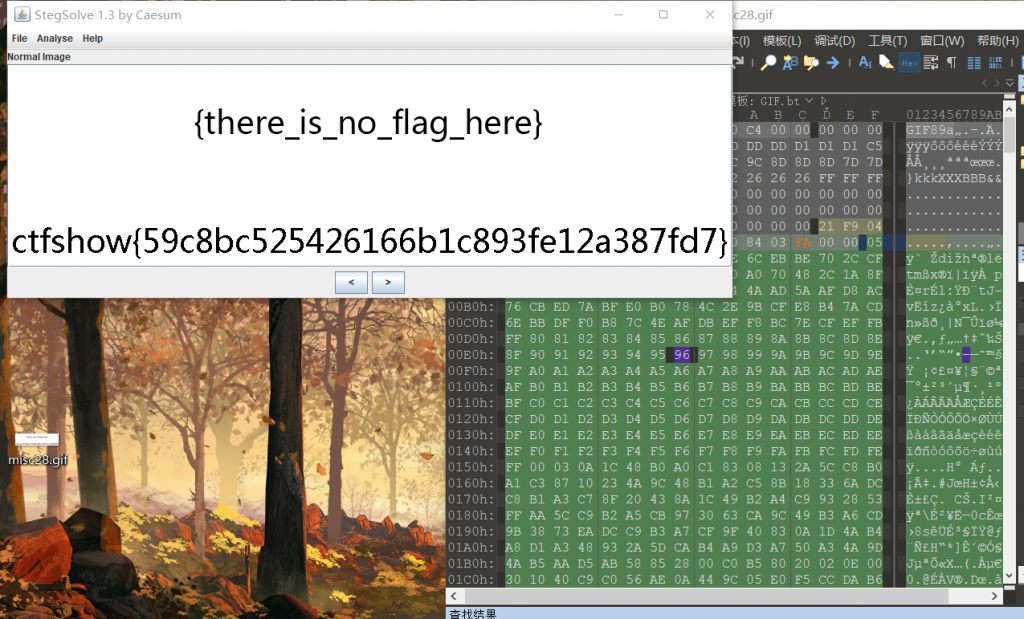1024x619 pixels.
Task: Open the font settings icon
Action: (x=866, y=63)
